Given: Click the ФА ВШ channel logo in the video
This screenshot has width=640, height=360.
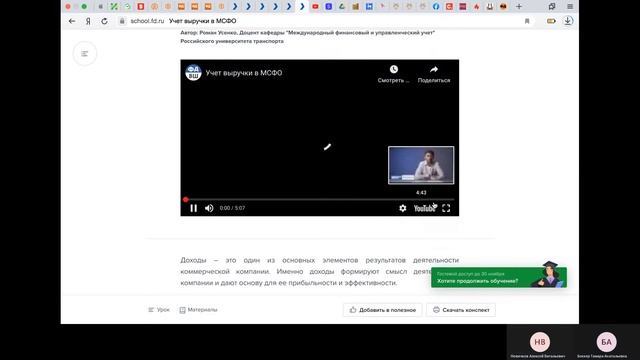Looking at the screenshot, I should 193,73.
